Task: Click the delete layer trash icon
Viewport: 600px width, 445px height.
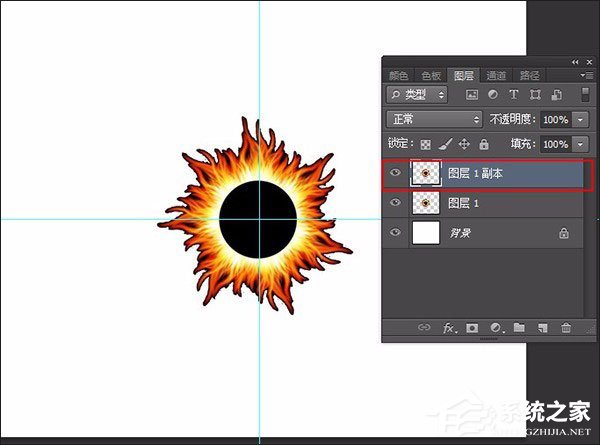Action: coord(567,327)
